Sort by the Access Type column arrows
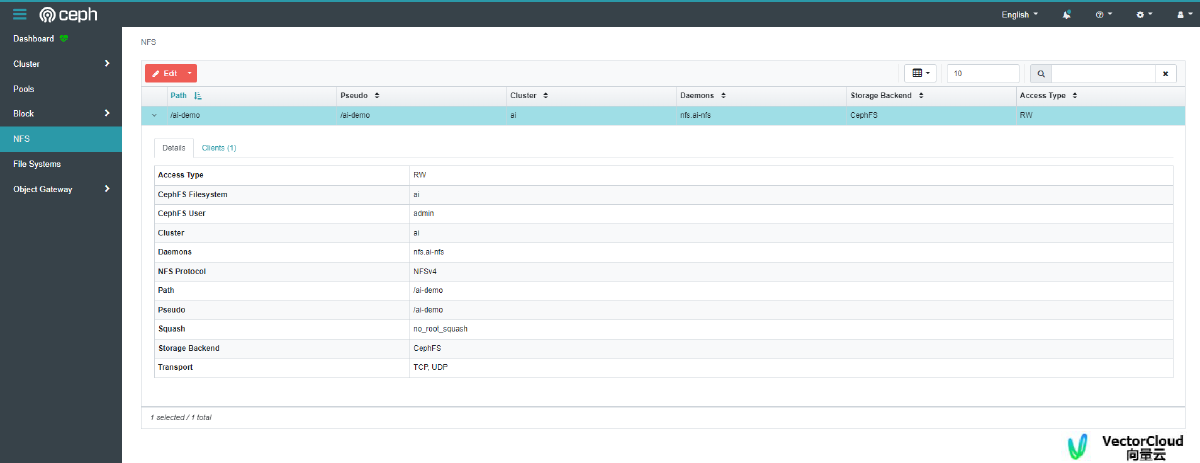The width and height of the screenshot is (1200, 463). (1075, 95)
